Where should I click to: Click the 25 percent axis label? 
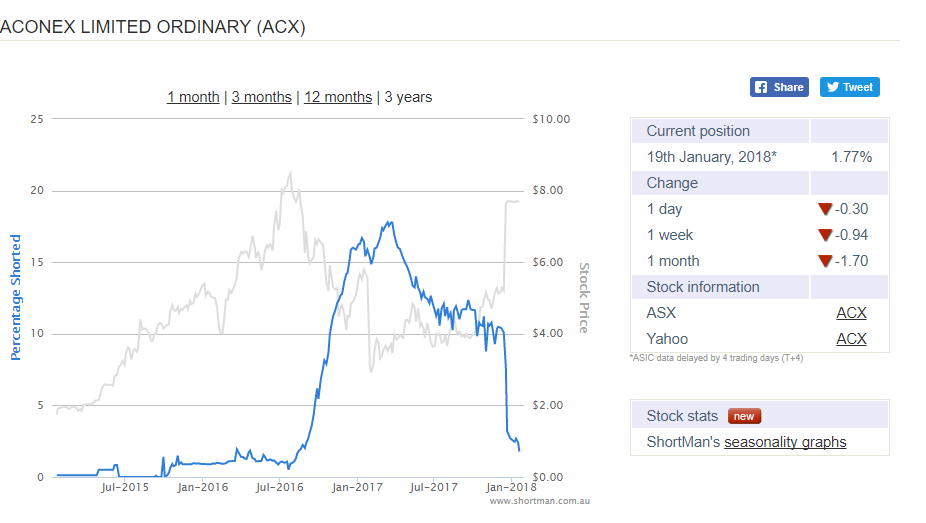(x=37, y=119)
